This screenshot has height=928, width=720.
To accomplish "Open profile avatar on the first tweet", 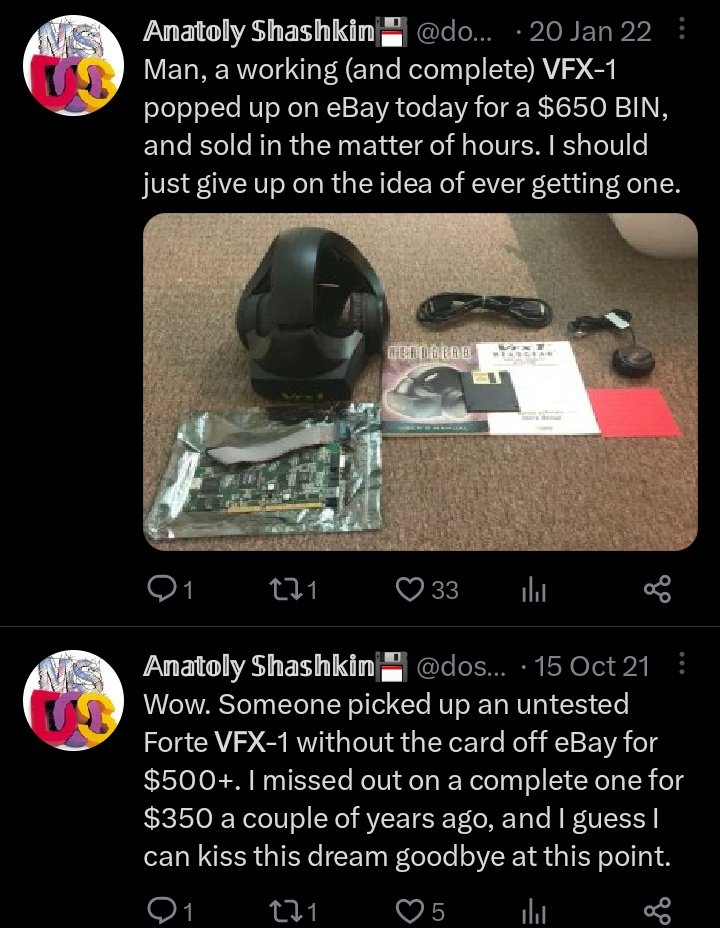I will [x=73, y=65].
